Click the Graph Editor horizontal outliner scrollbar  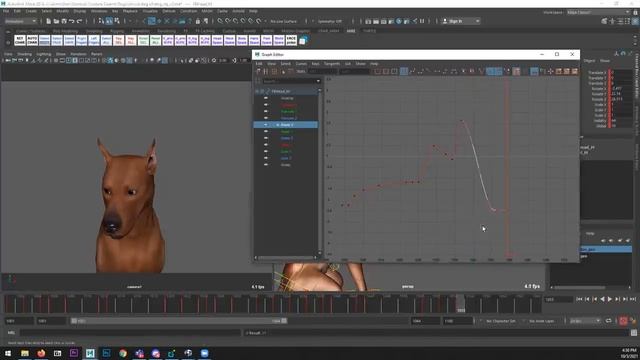point(286,258)
